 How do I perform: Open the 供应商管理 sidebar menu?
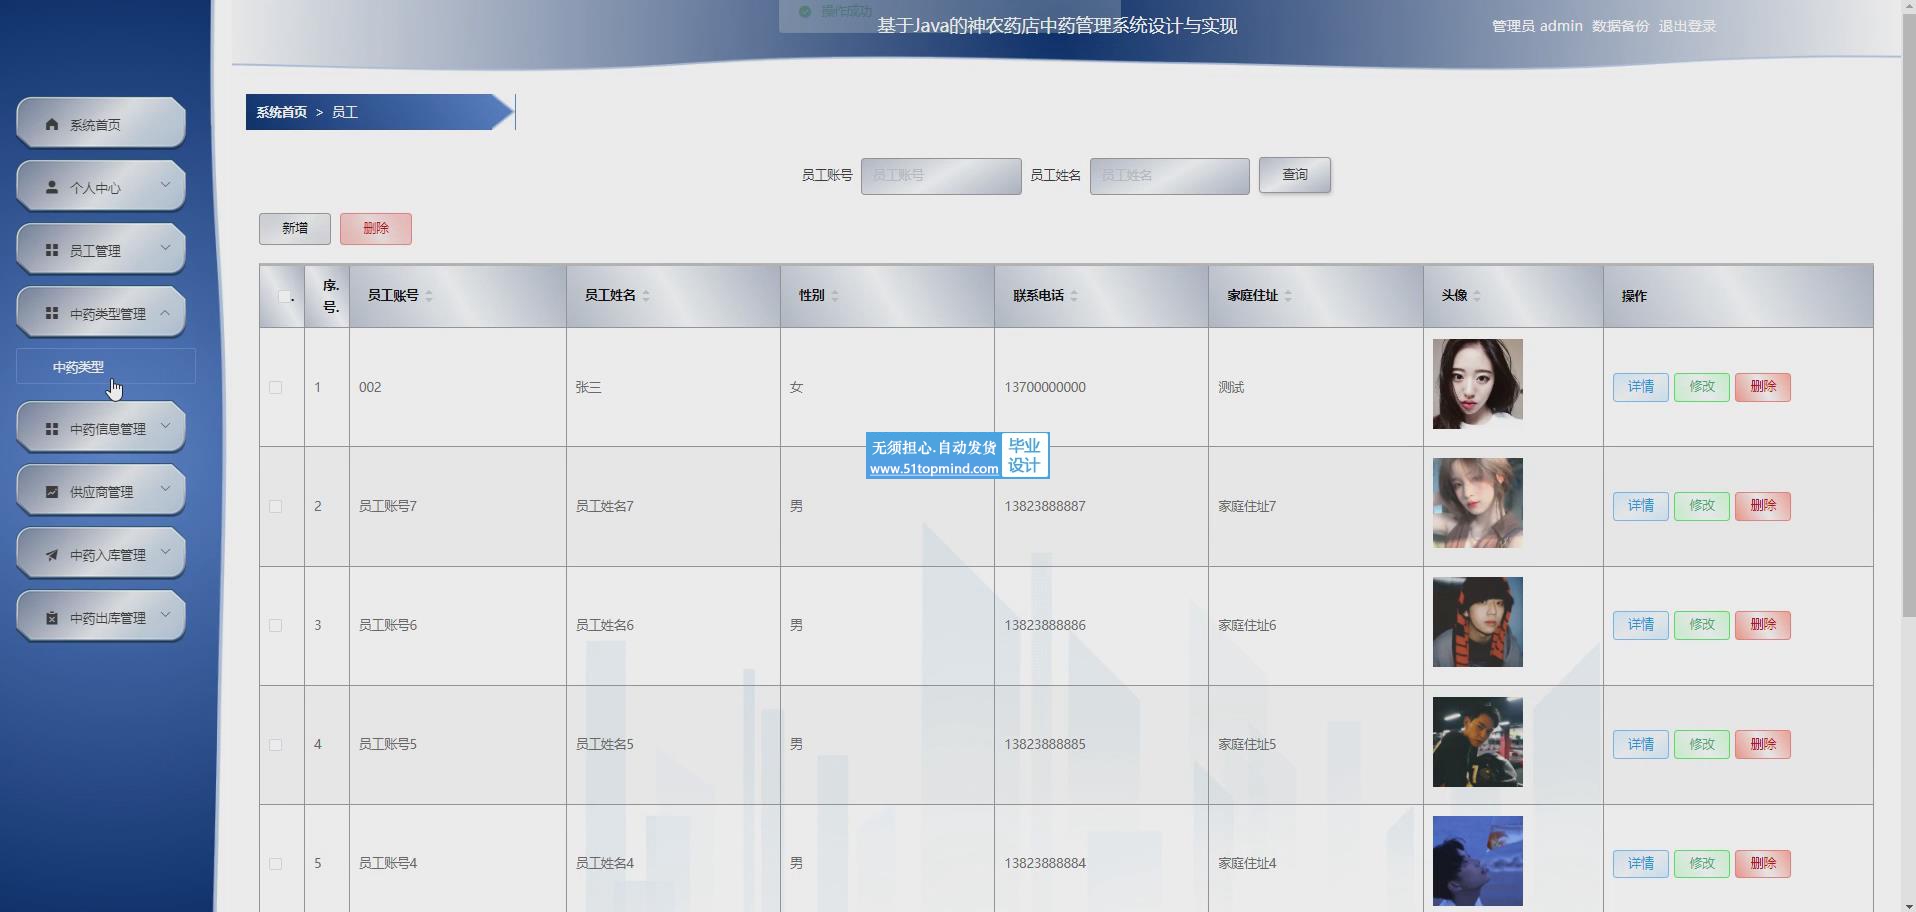101,490
